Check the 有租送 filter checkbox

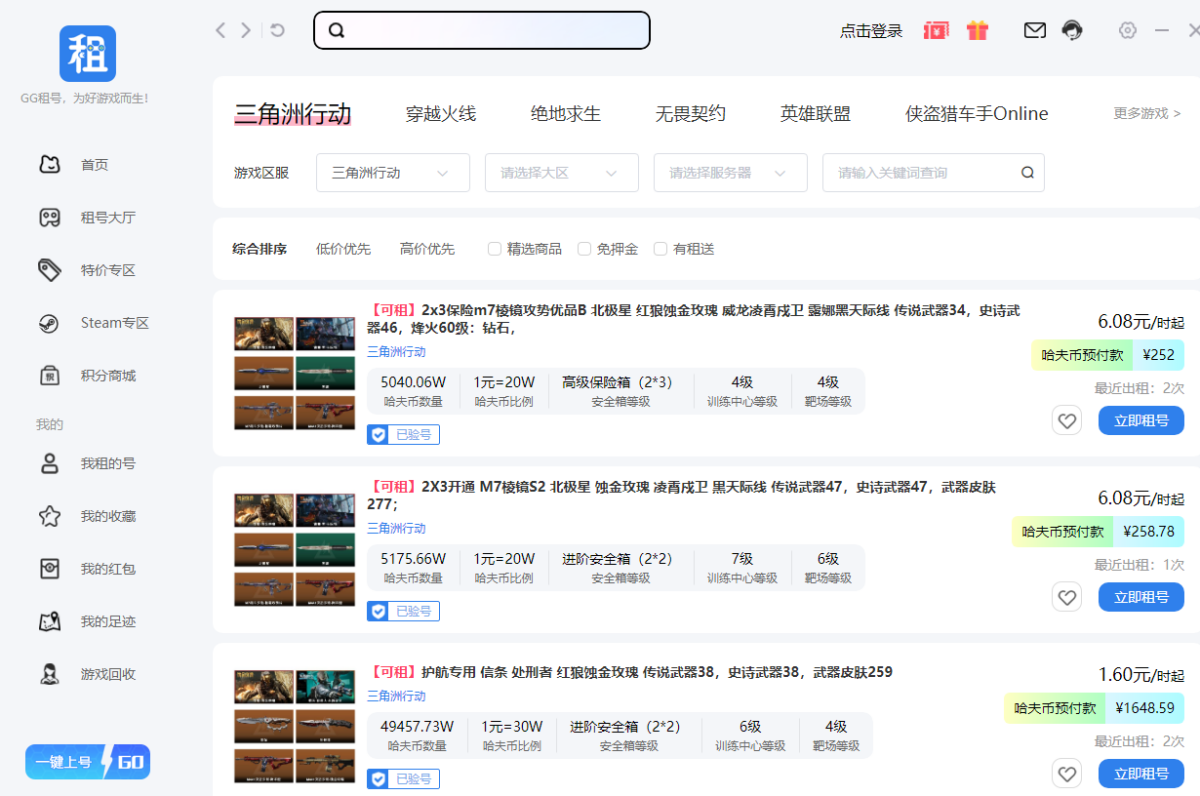pos(660,249)
